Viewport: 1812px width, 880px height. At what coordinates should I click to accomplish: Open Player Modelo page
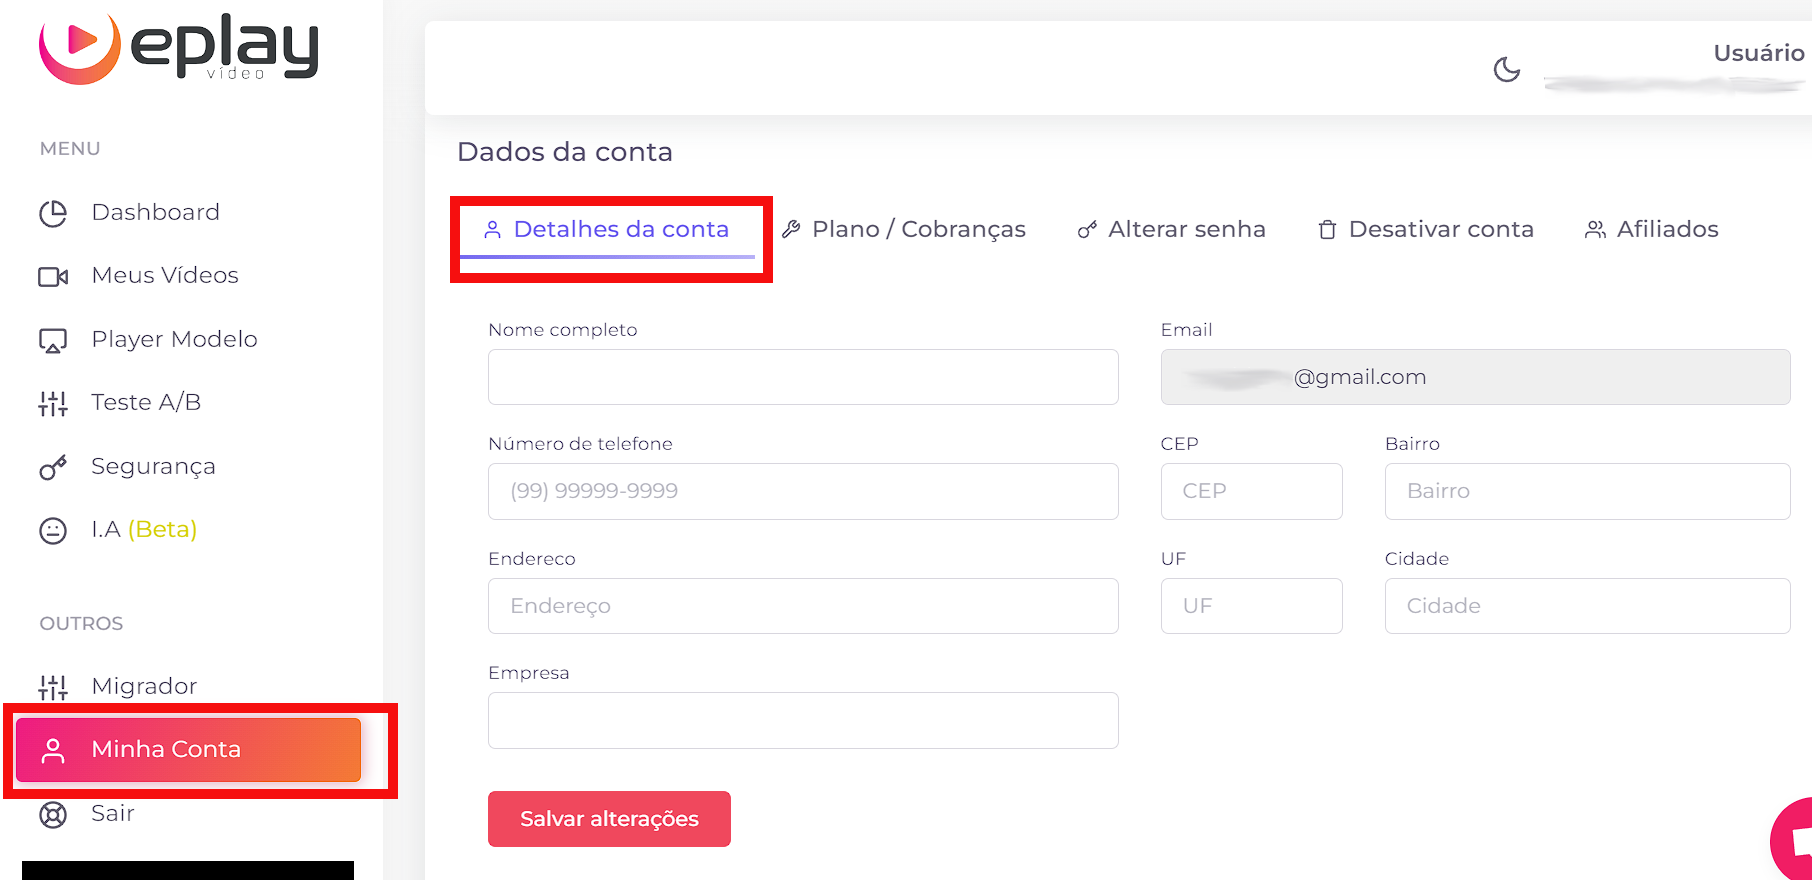click(175, 339)
